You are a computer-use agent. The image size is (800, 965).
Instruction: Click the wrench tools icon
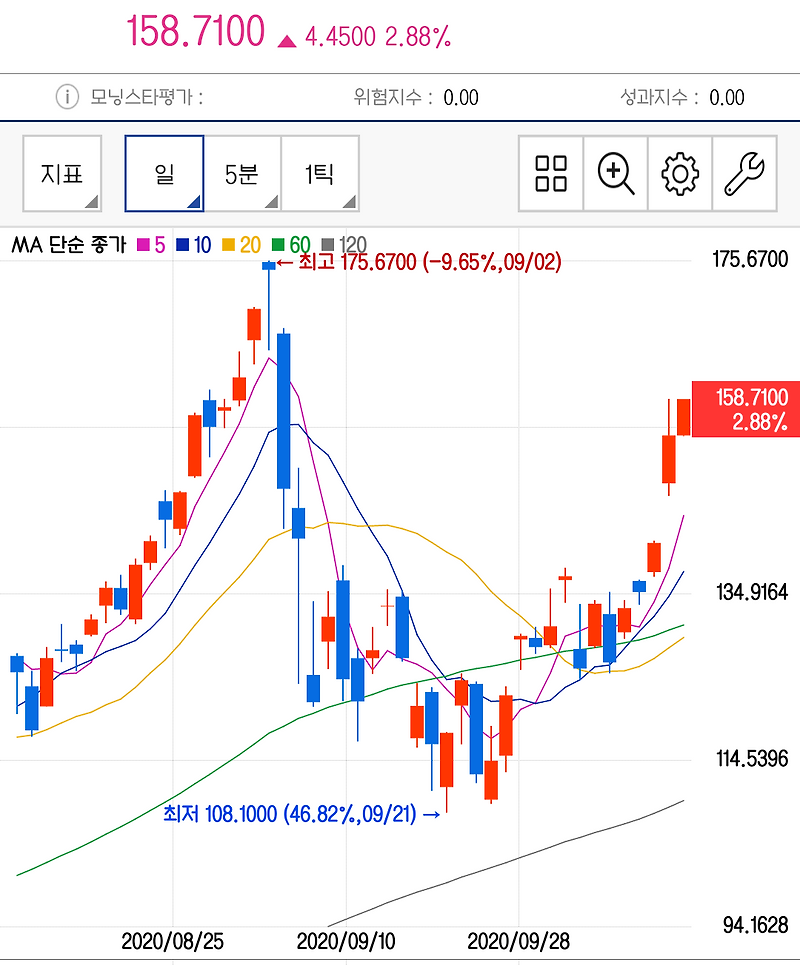click(x=744, y=172)
